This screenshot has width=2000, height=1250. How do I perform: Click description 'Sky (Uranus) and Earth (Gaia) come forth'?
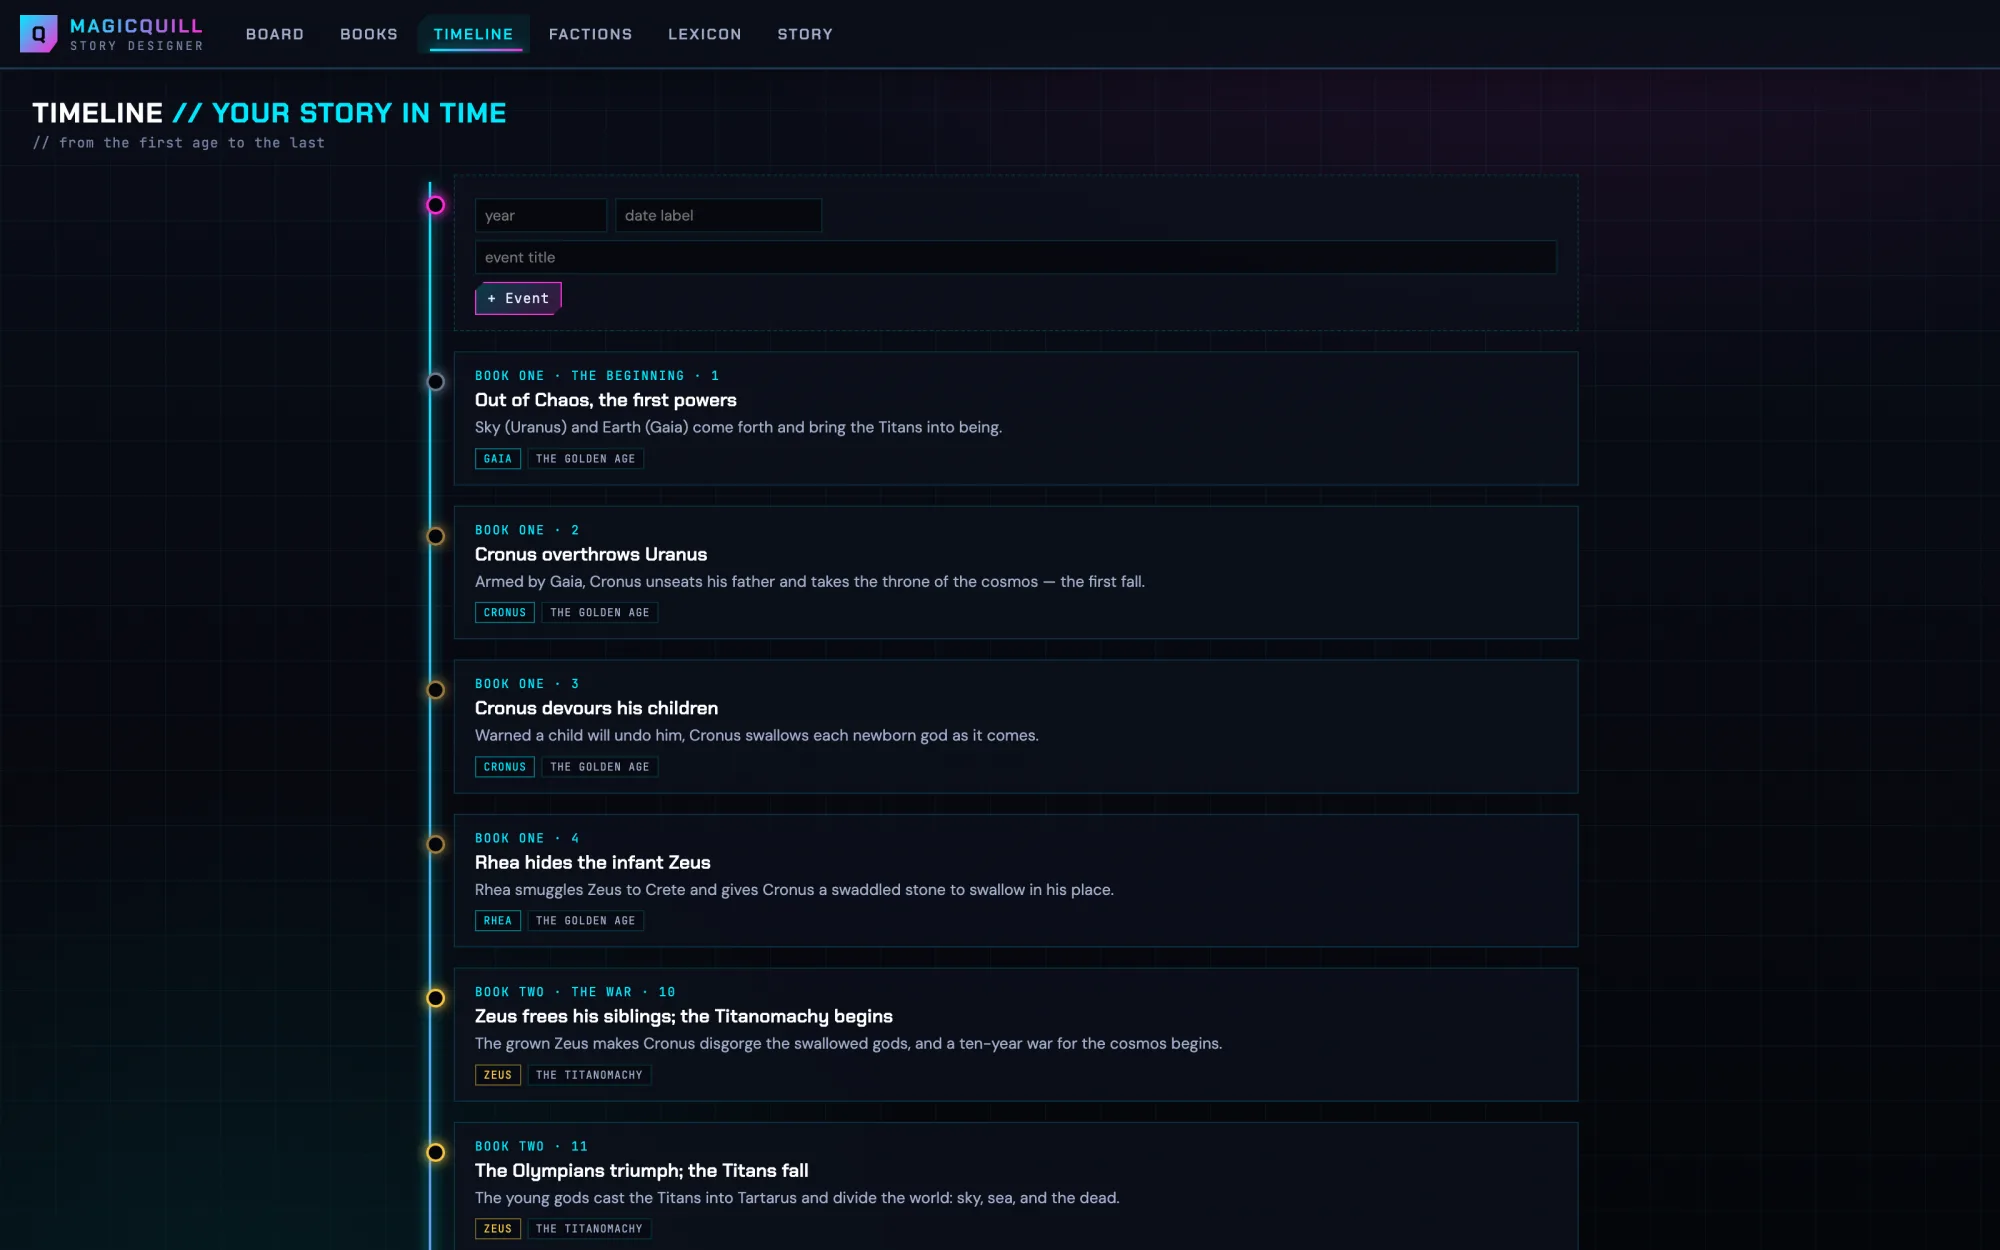coord(738,427)
